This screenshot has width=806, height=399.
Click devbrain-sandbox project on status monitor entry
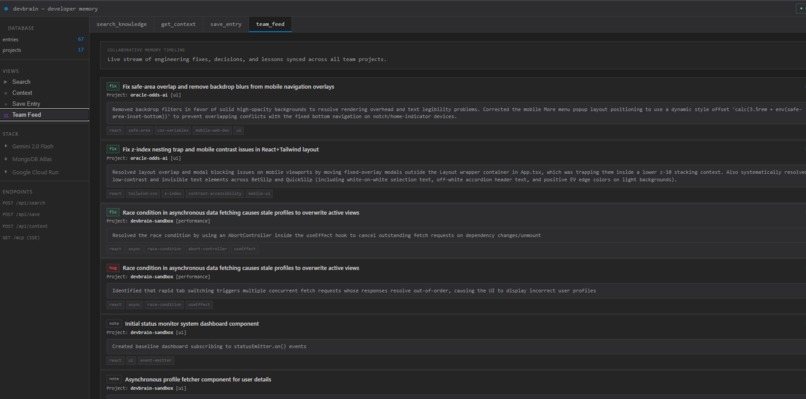click(152, 333)
